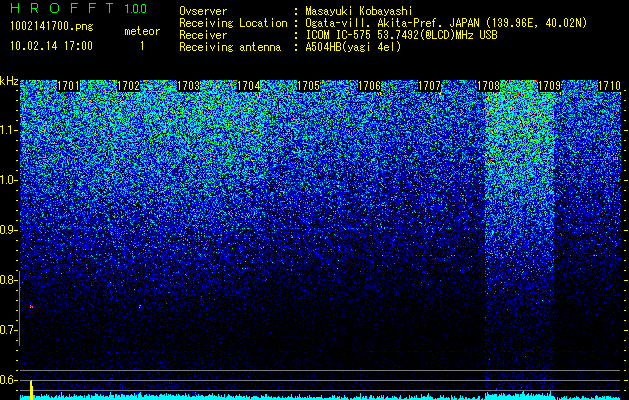Click the 1704 time marker
Image resolution: width=629 pixels, height=400 pixels.
coord(249,86)
